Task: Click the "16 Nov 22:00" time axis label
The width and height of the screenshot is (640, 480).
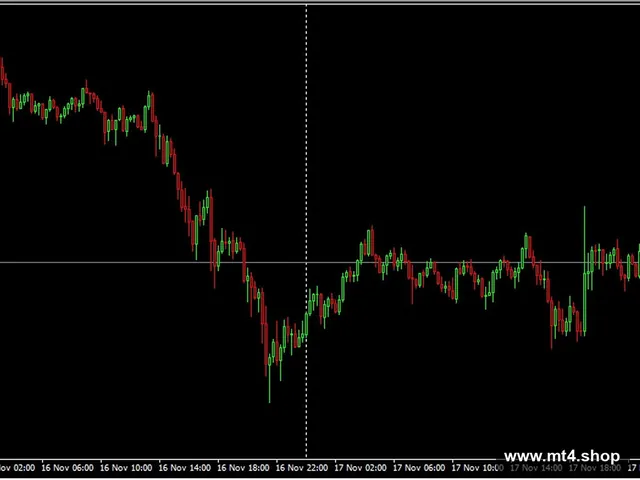Action: [302, 468]
